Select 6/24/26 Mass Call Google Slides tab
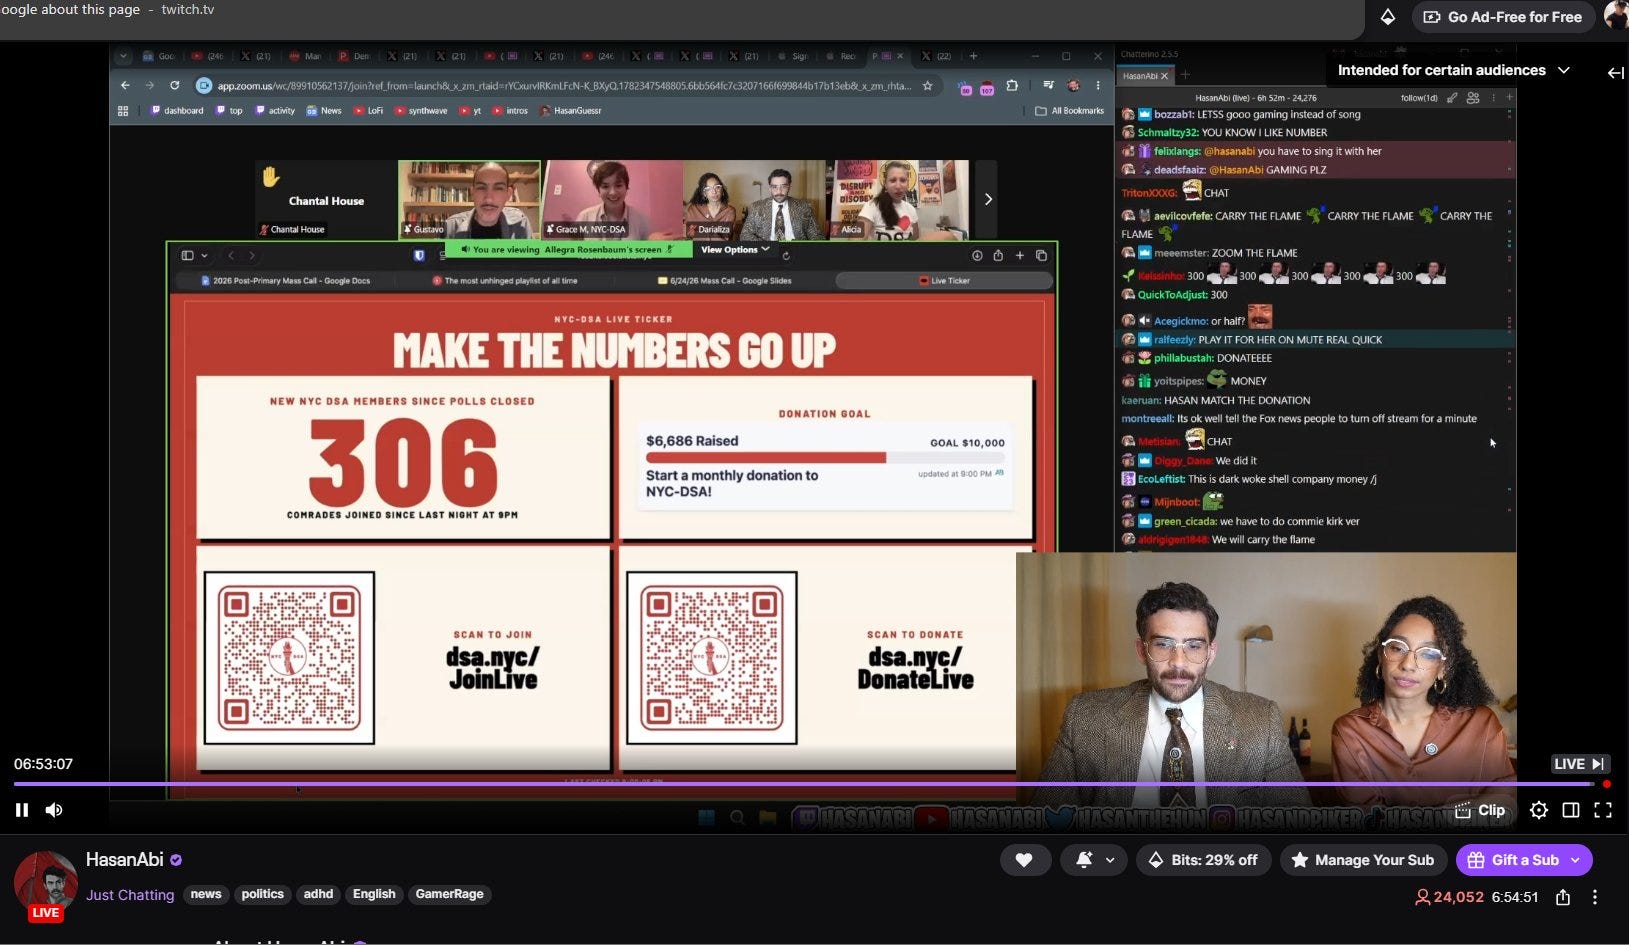Image resolution: width=1629 pixels, height=945 pixels. click(725, 281)
